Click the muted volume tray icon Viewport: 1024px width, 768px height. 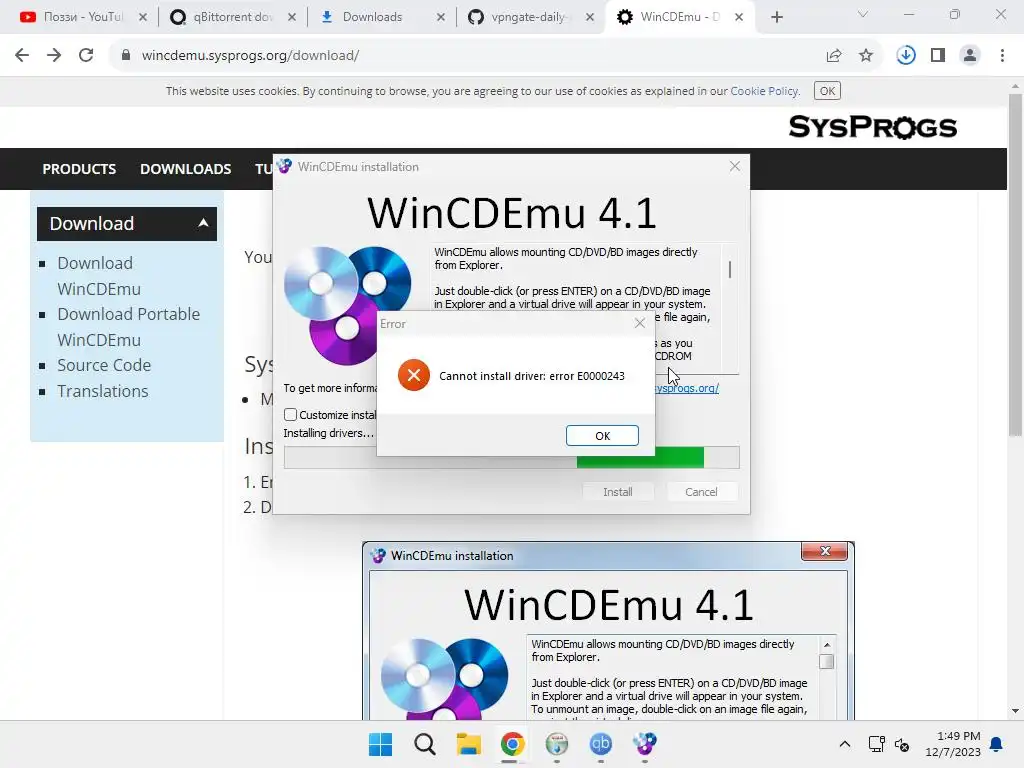(x=902, y=744)
